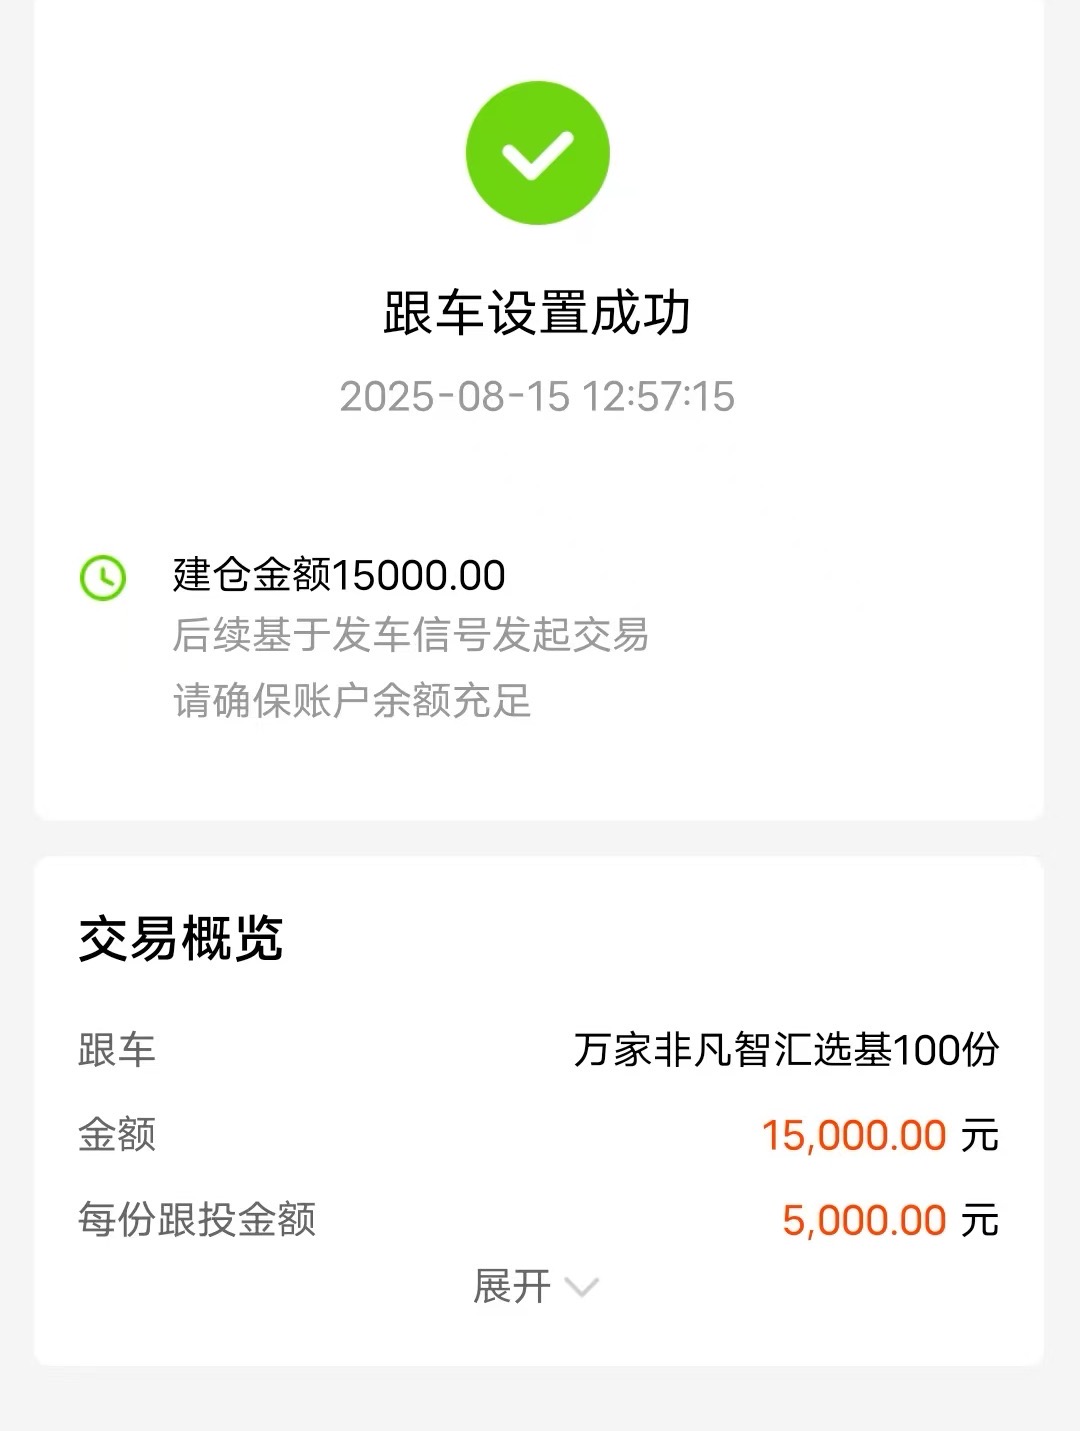Viewport: 1080px width, 1431px height.
Task: Tap the 请确保账户余额充足 reminder
Action: coord(352,701)
